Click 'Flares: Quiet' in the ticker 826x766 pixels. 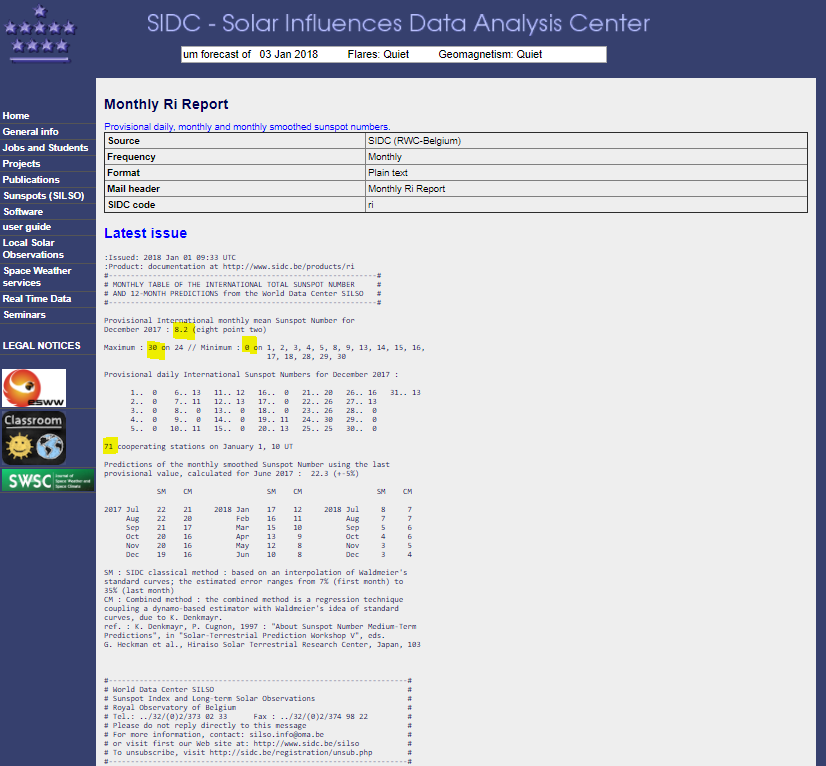pos(378,54)
